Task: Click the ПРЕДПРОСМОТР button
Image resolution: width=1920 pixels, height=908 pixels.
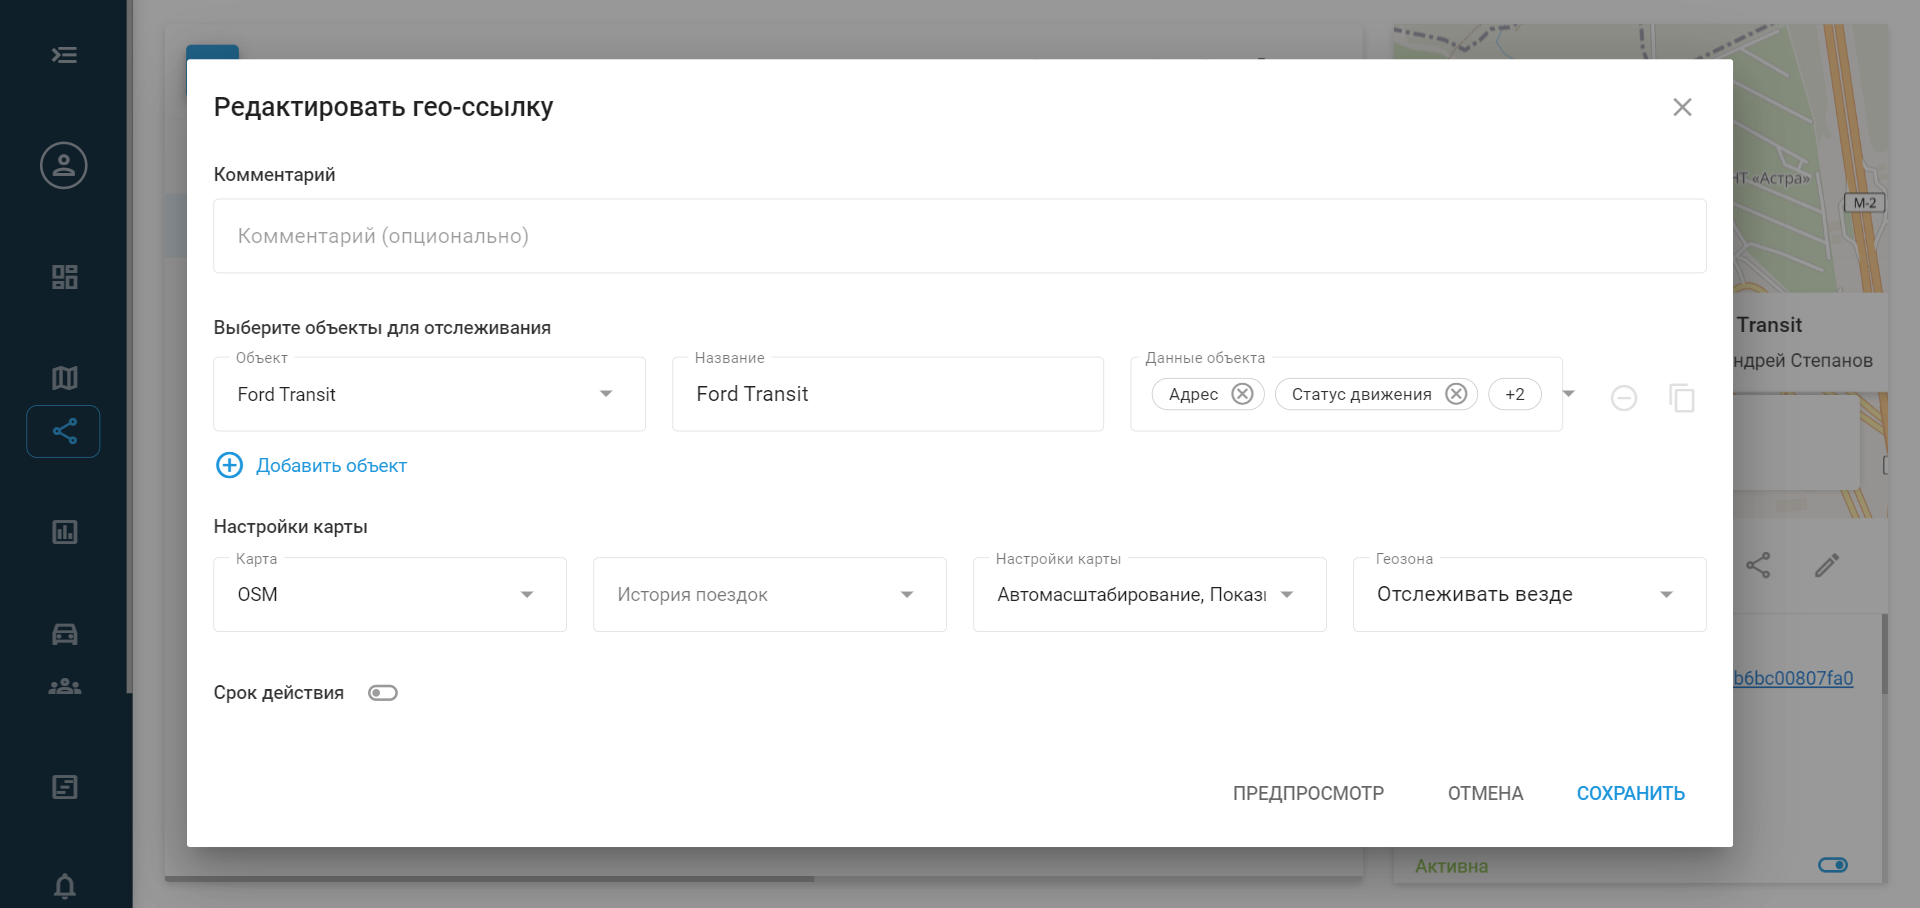Action: 1308,793
